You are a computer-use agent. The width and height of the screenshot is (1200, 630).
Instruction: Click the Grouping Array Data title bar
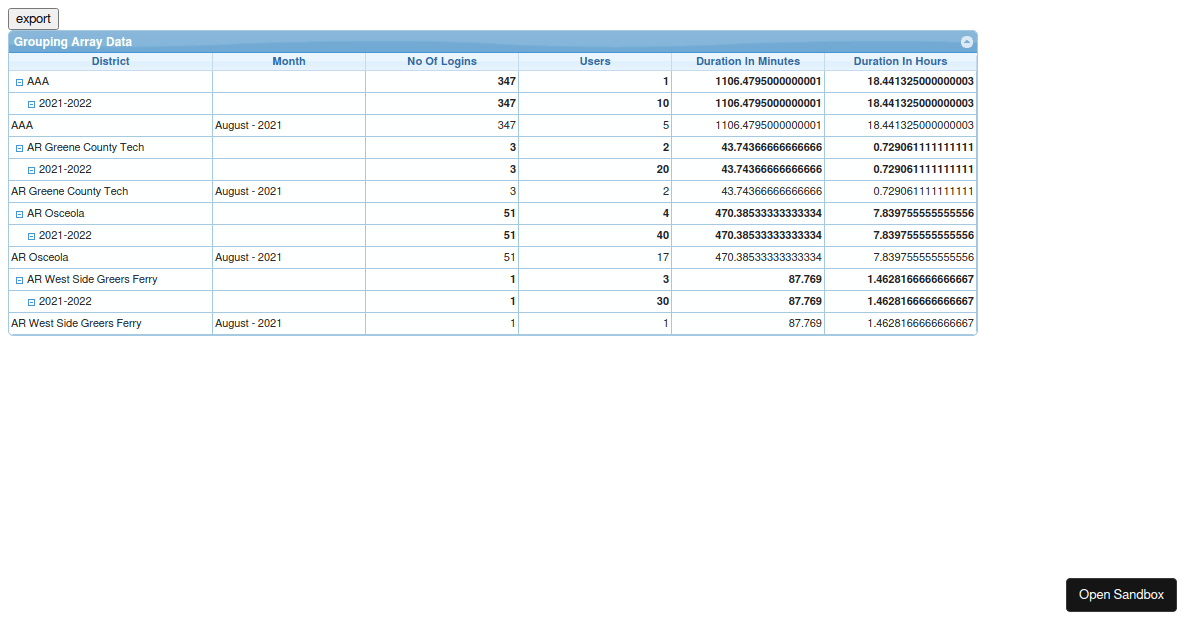pos(493,42)
